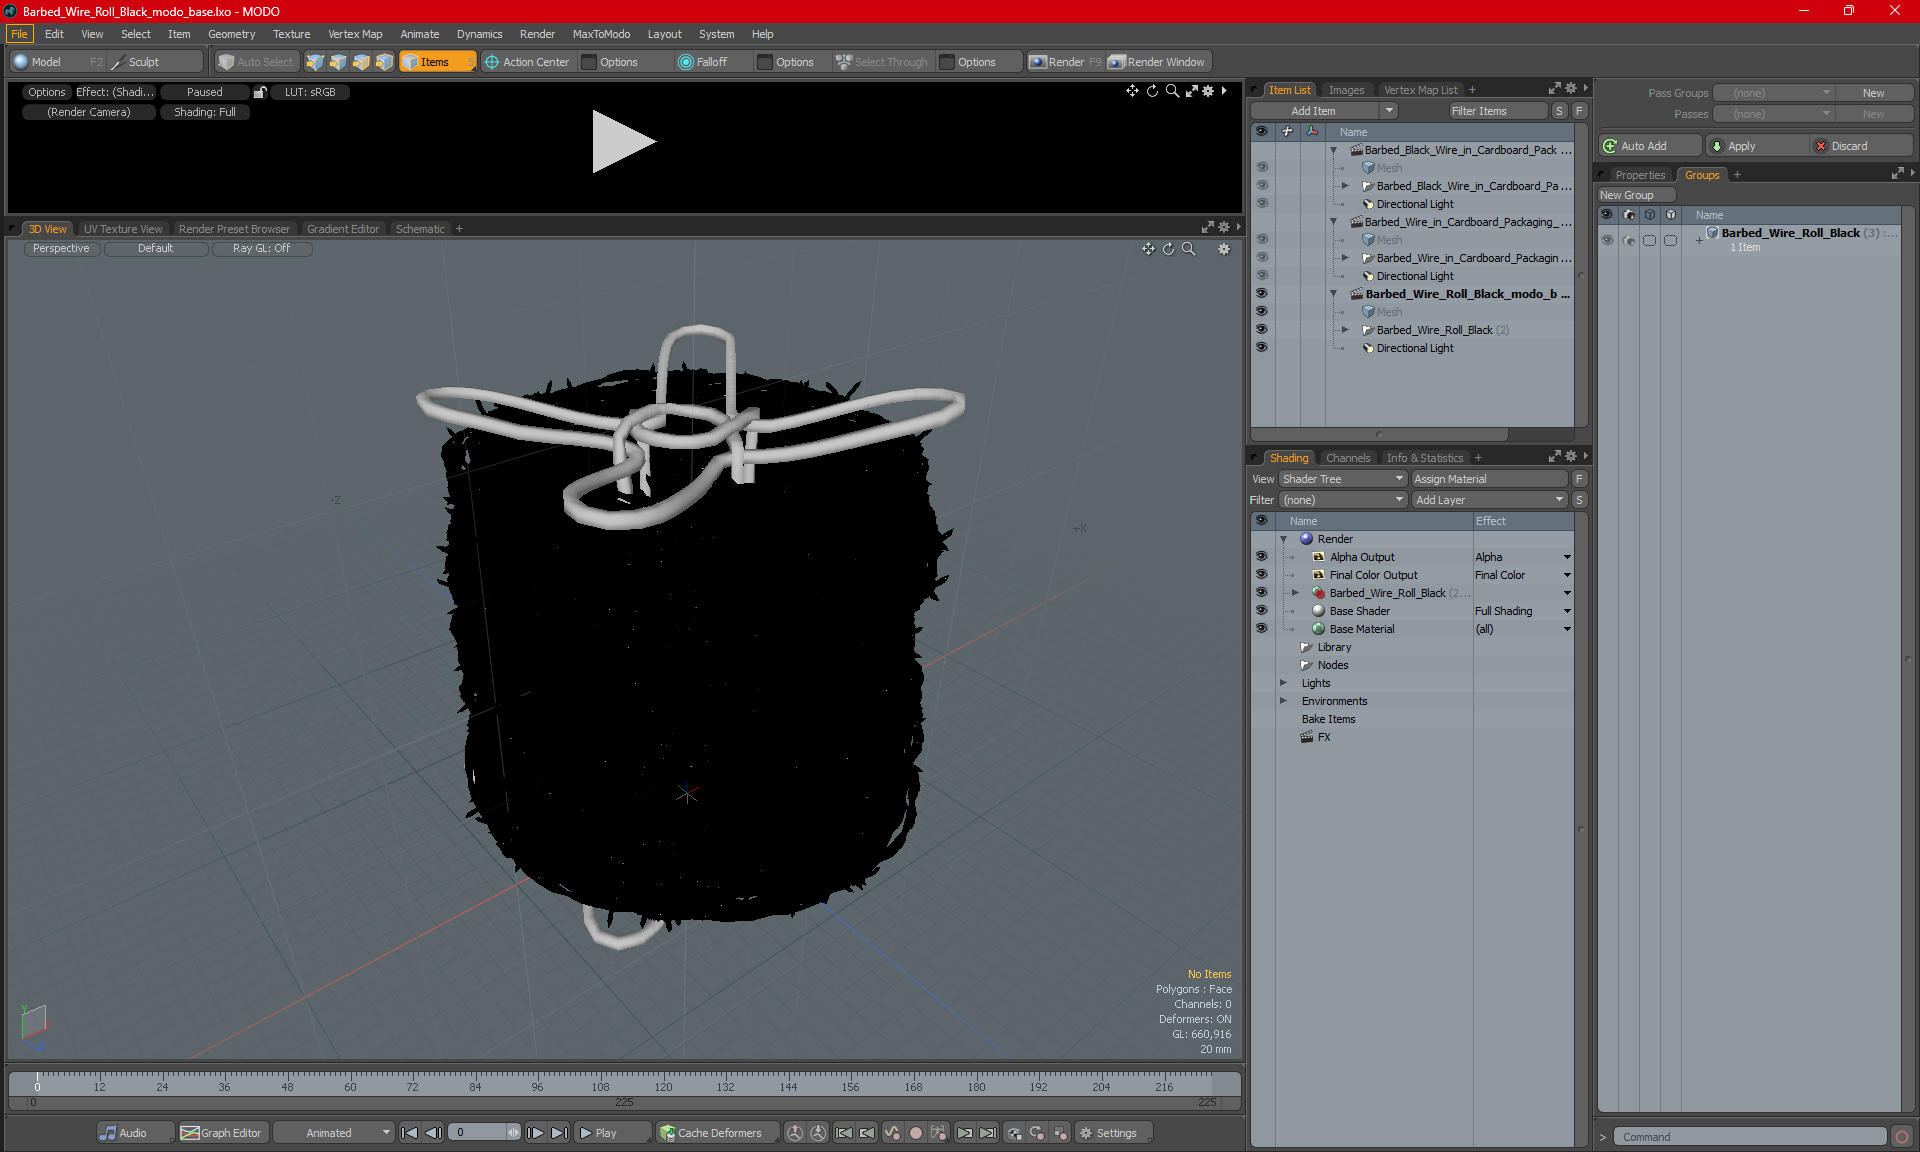Go to first frame in the timeline
This screenshot has width=1920, height=1152.
pyautogui.click(x=409, y=1133)
